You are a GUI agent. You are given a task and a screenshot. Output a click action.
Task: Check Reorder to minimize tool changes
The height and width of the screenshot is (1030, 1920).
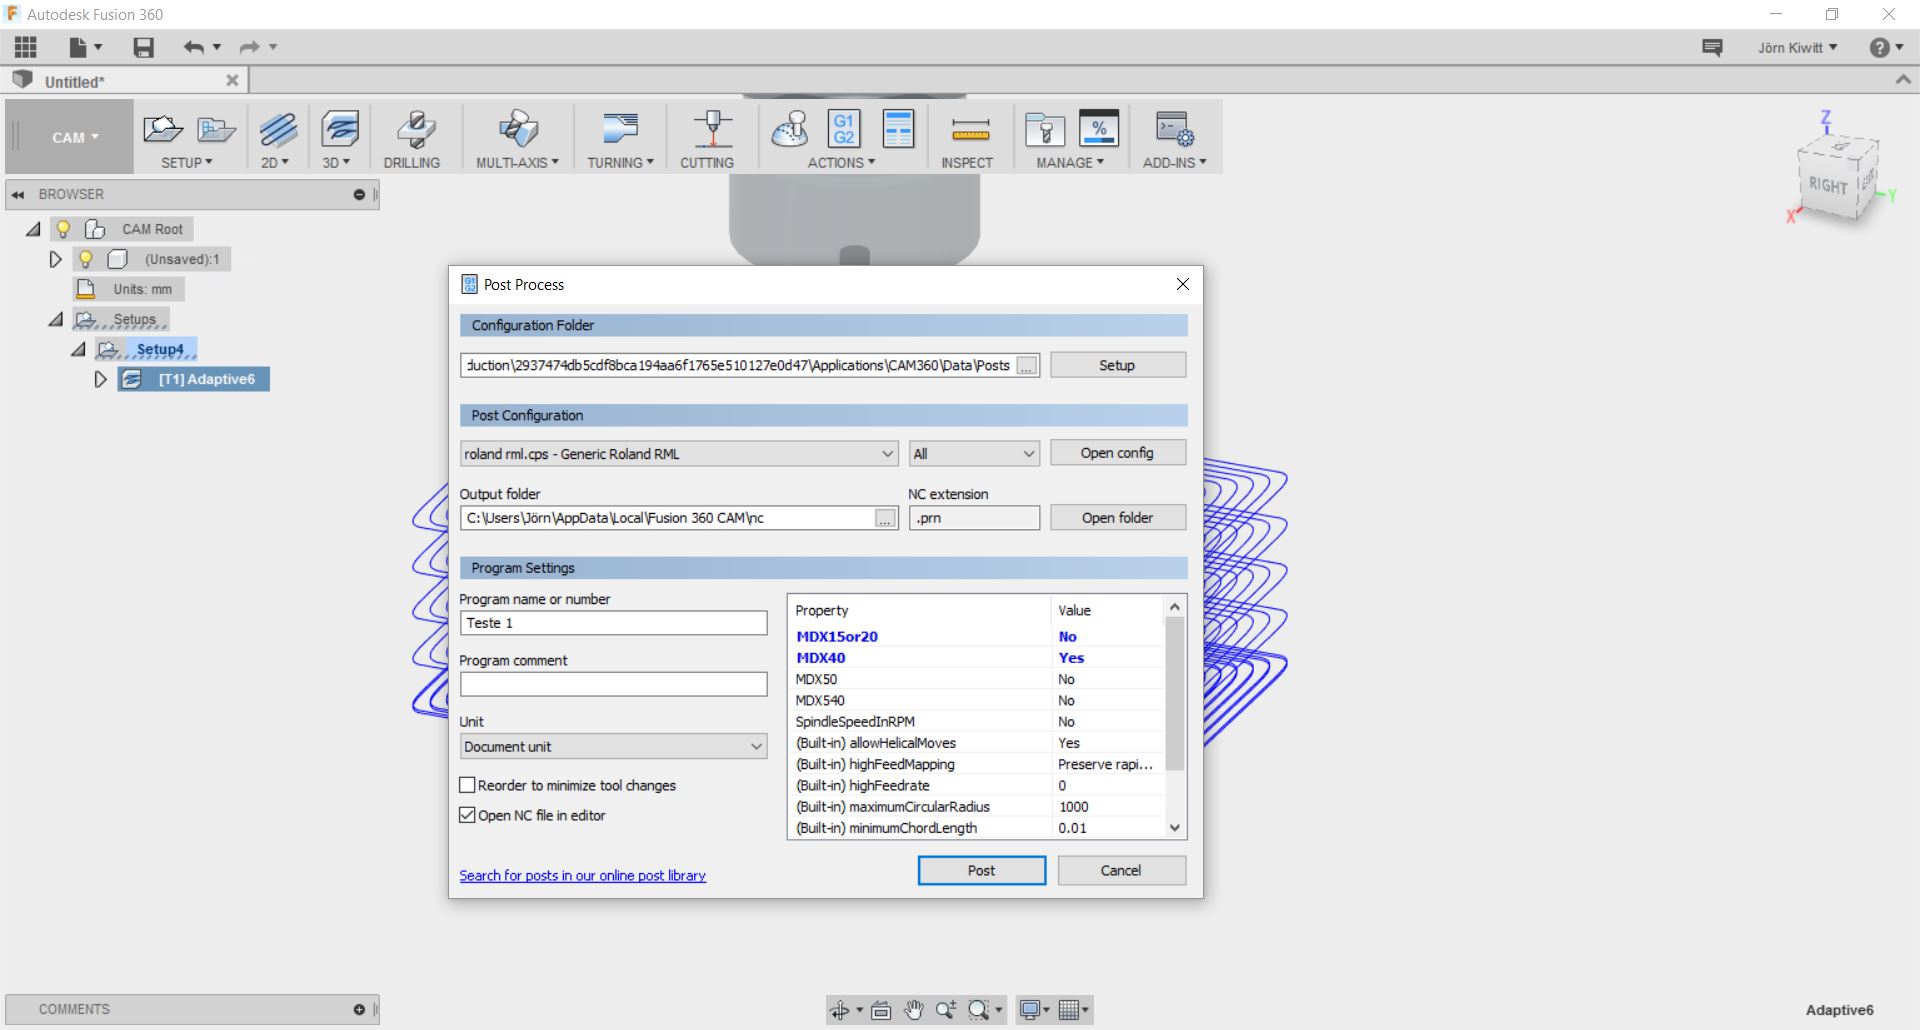click(467, 785)
